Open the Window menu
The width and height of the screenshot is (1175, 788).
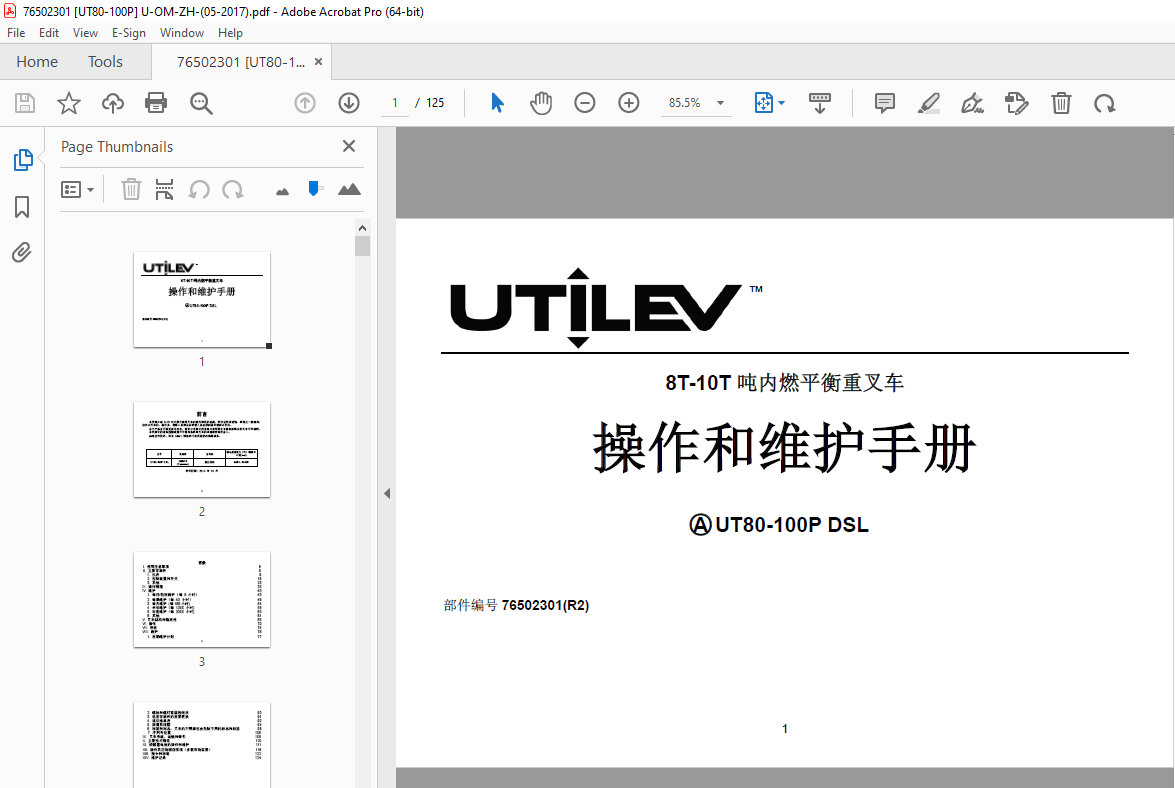[x=181, y=33]
